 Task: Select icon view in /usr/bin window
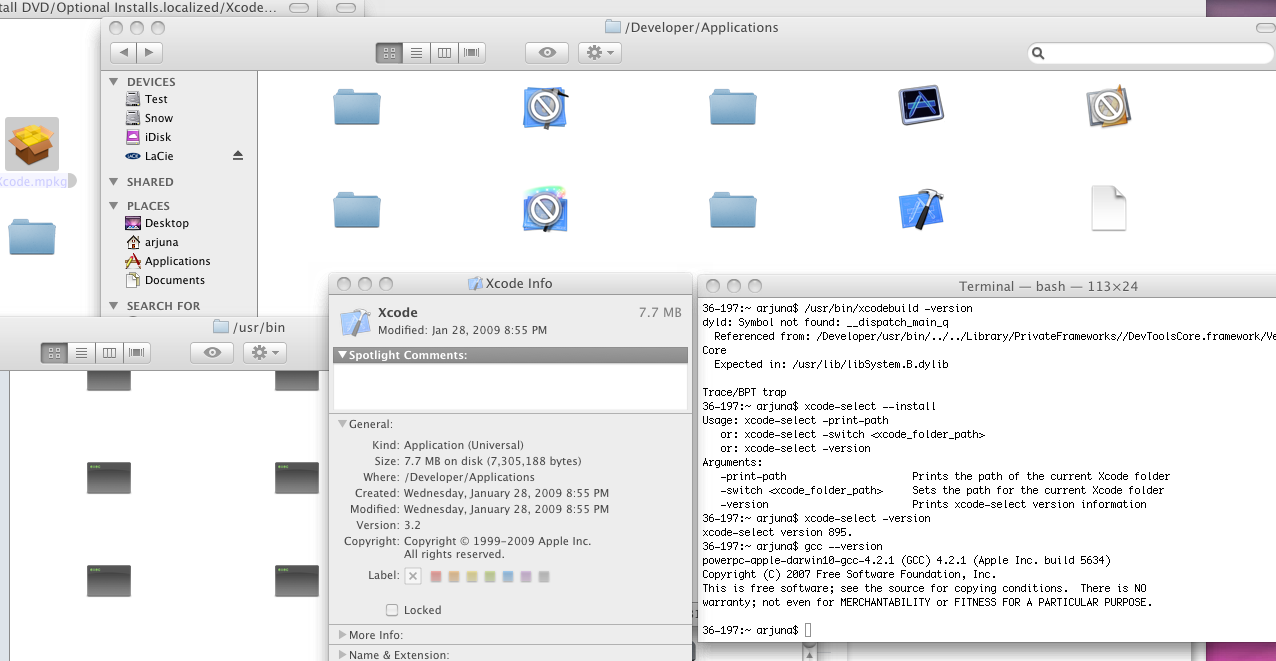coord(55,353)
